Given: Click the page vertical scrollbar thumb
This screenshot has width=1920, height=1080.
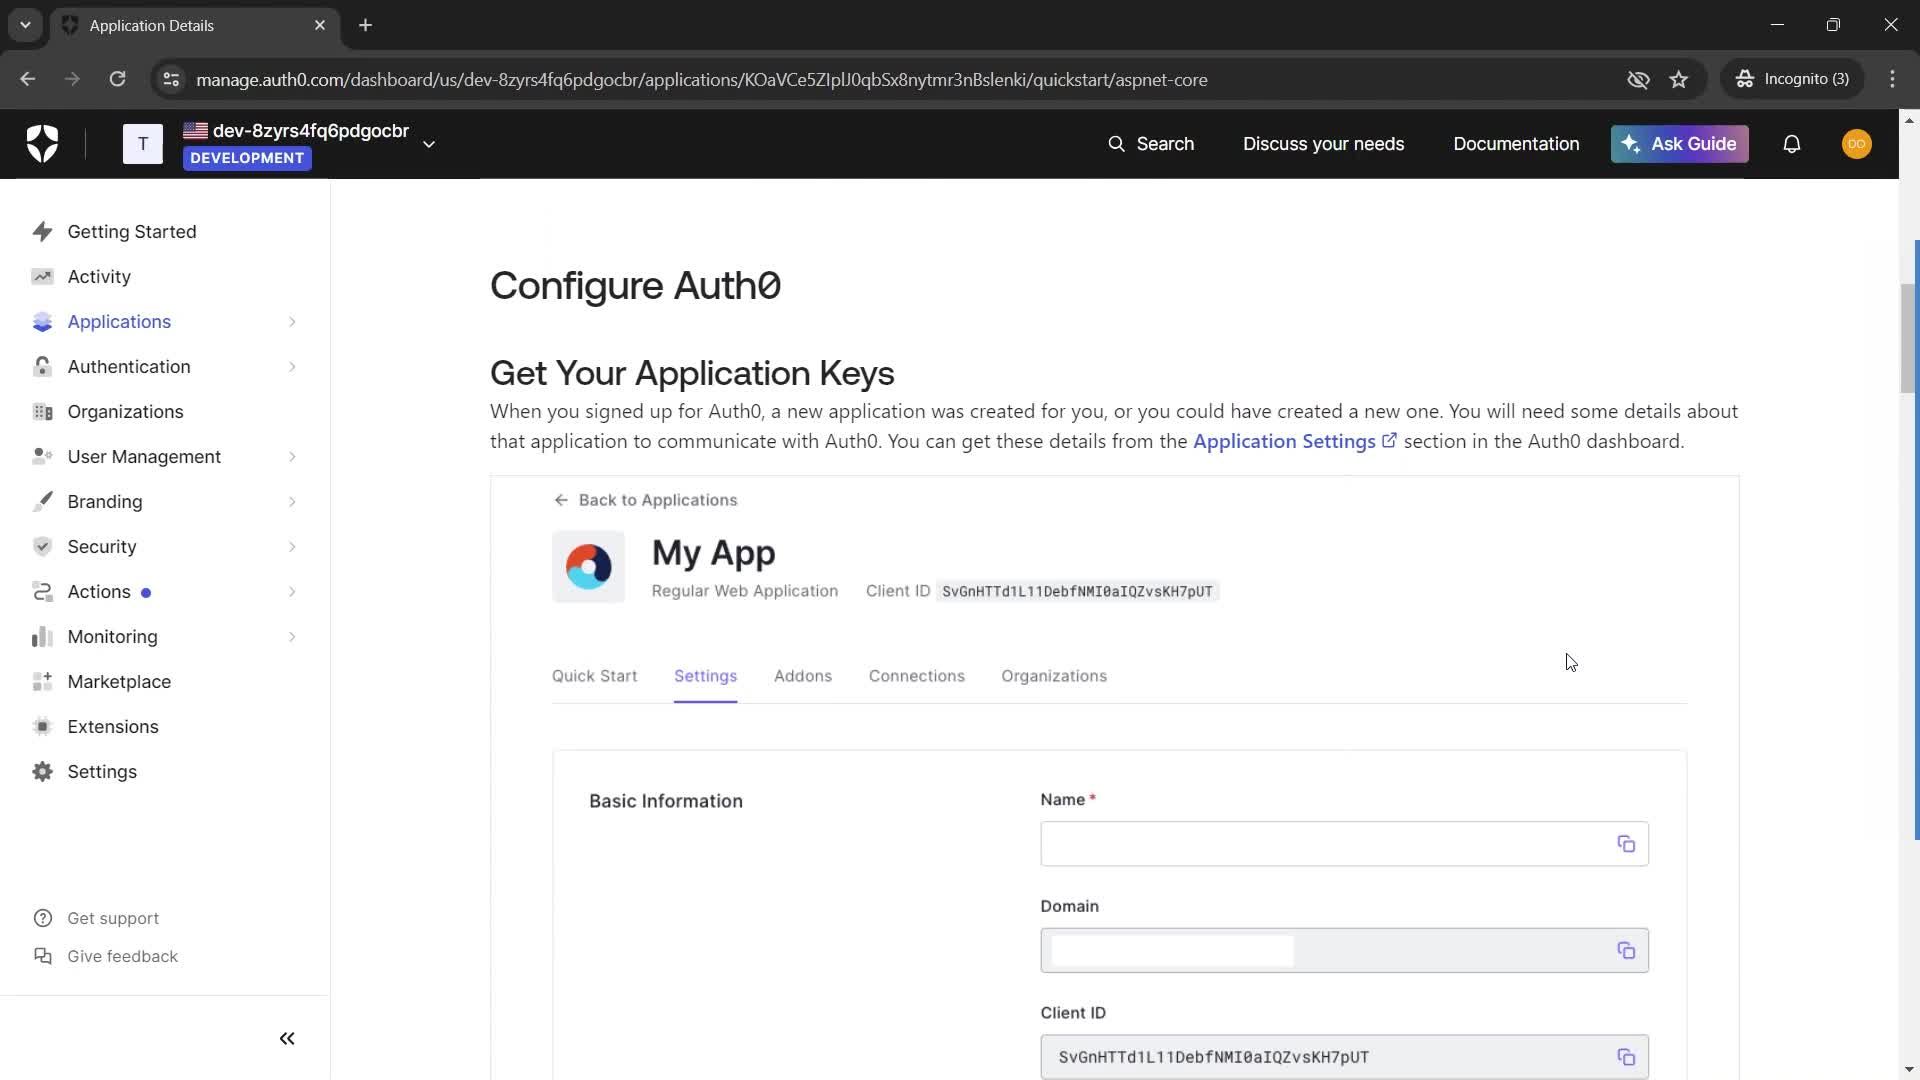Looking at the screenshot, I should (1908, 339).
